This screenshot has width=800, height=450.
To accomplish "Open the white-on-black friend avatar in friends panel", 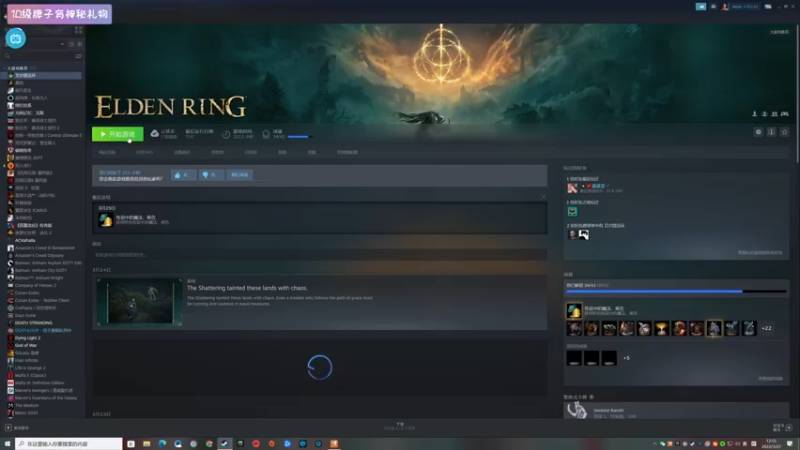I will pyautogui.click(x=584, y=235).
